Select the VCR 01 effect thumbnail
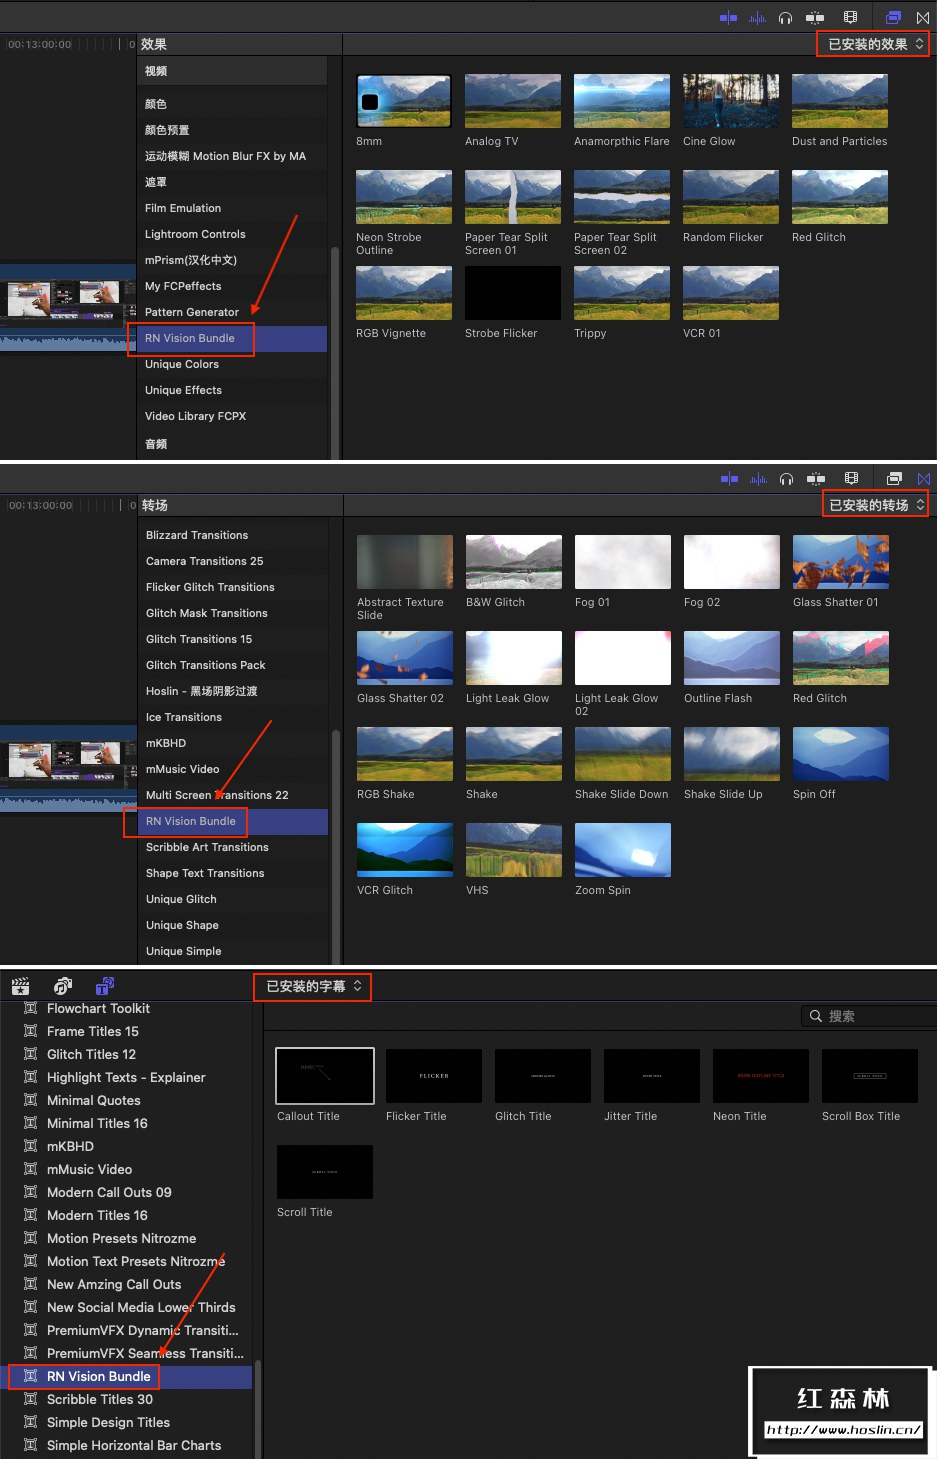This screenshot has width=937, height=1459. [x=731, y=293]
